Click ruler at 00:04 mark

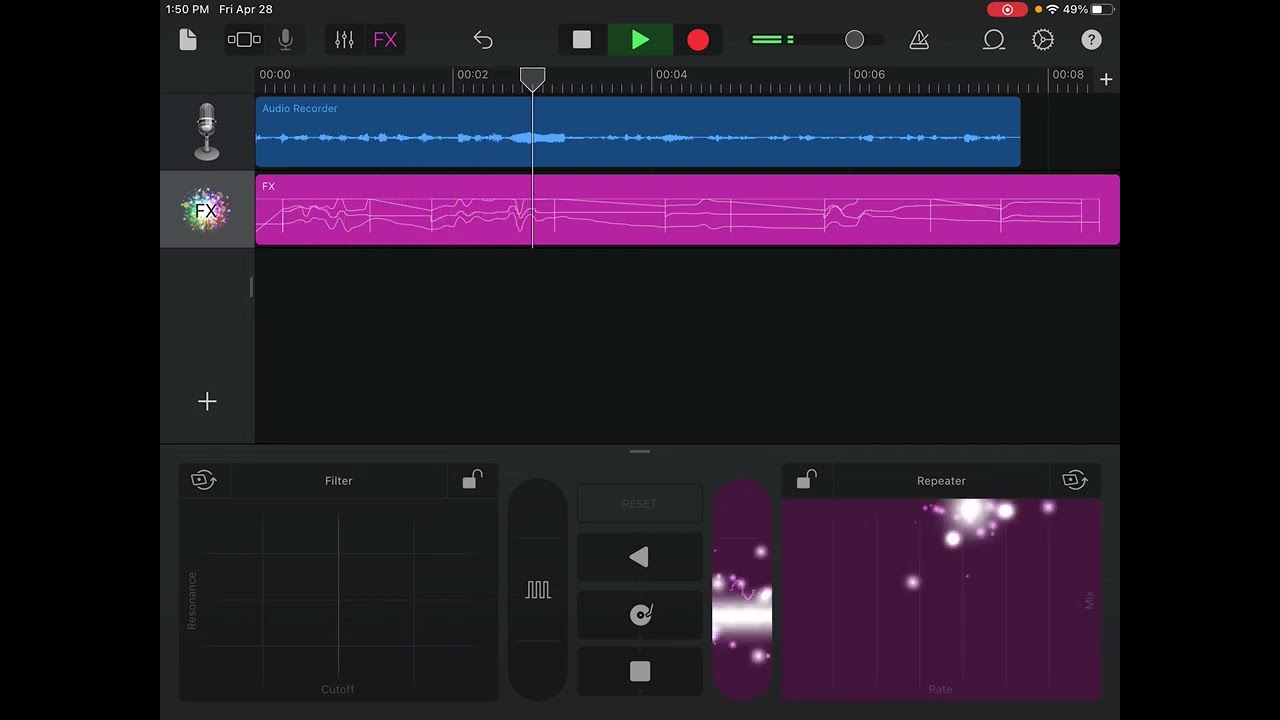pos(671,75)
